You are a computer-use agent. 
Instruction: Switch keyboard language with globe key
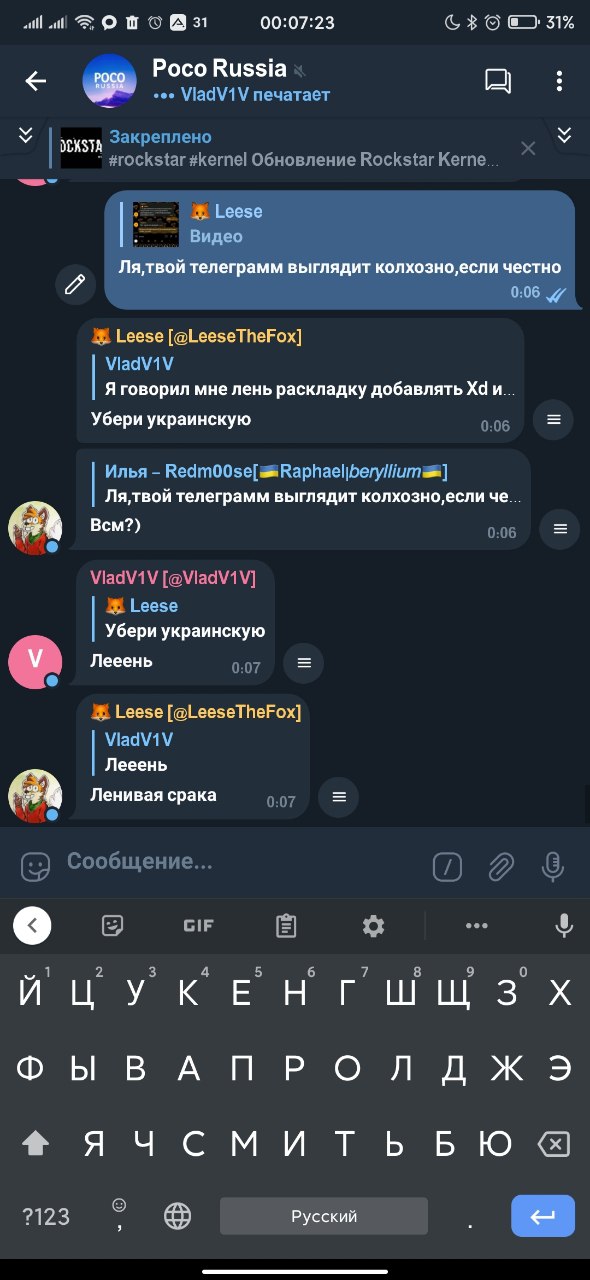tap(177, 1216)
